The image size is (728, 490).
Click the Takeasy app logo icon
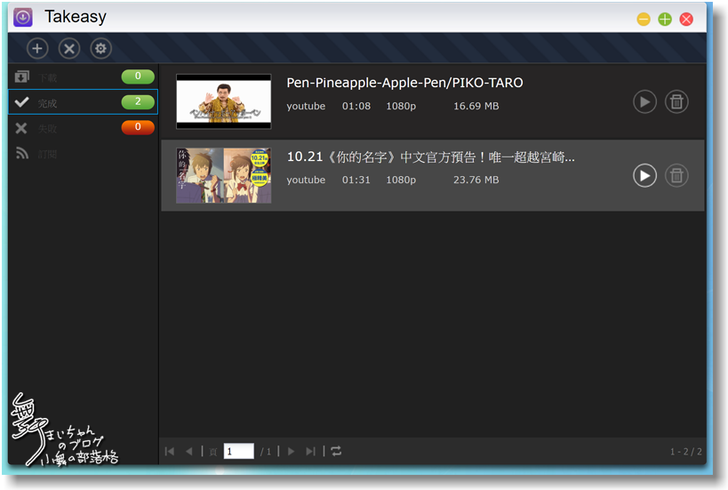[23, 18]
